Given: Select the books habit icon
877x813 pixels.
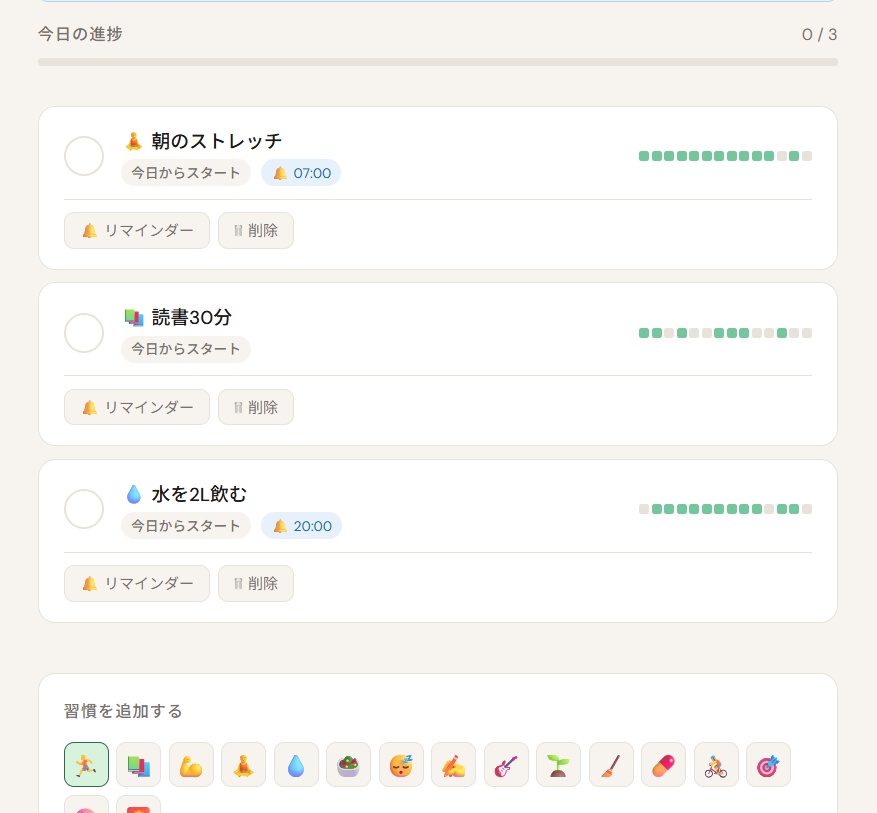Looking at the screenshot, I should tap(139, 764).
